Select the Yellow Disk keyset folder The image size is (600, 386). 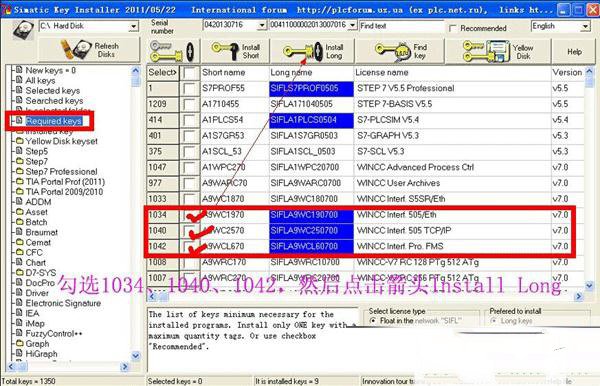(x=61, y=141)
